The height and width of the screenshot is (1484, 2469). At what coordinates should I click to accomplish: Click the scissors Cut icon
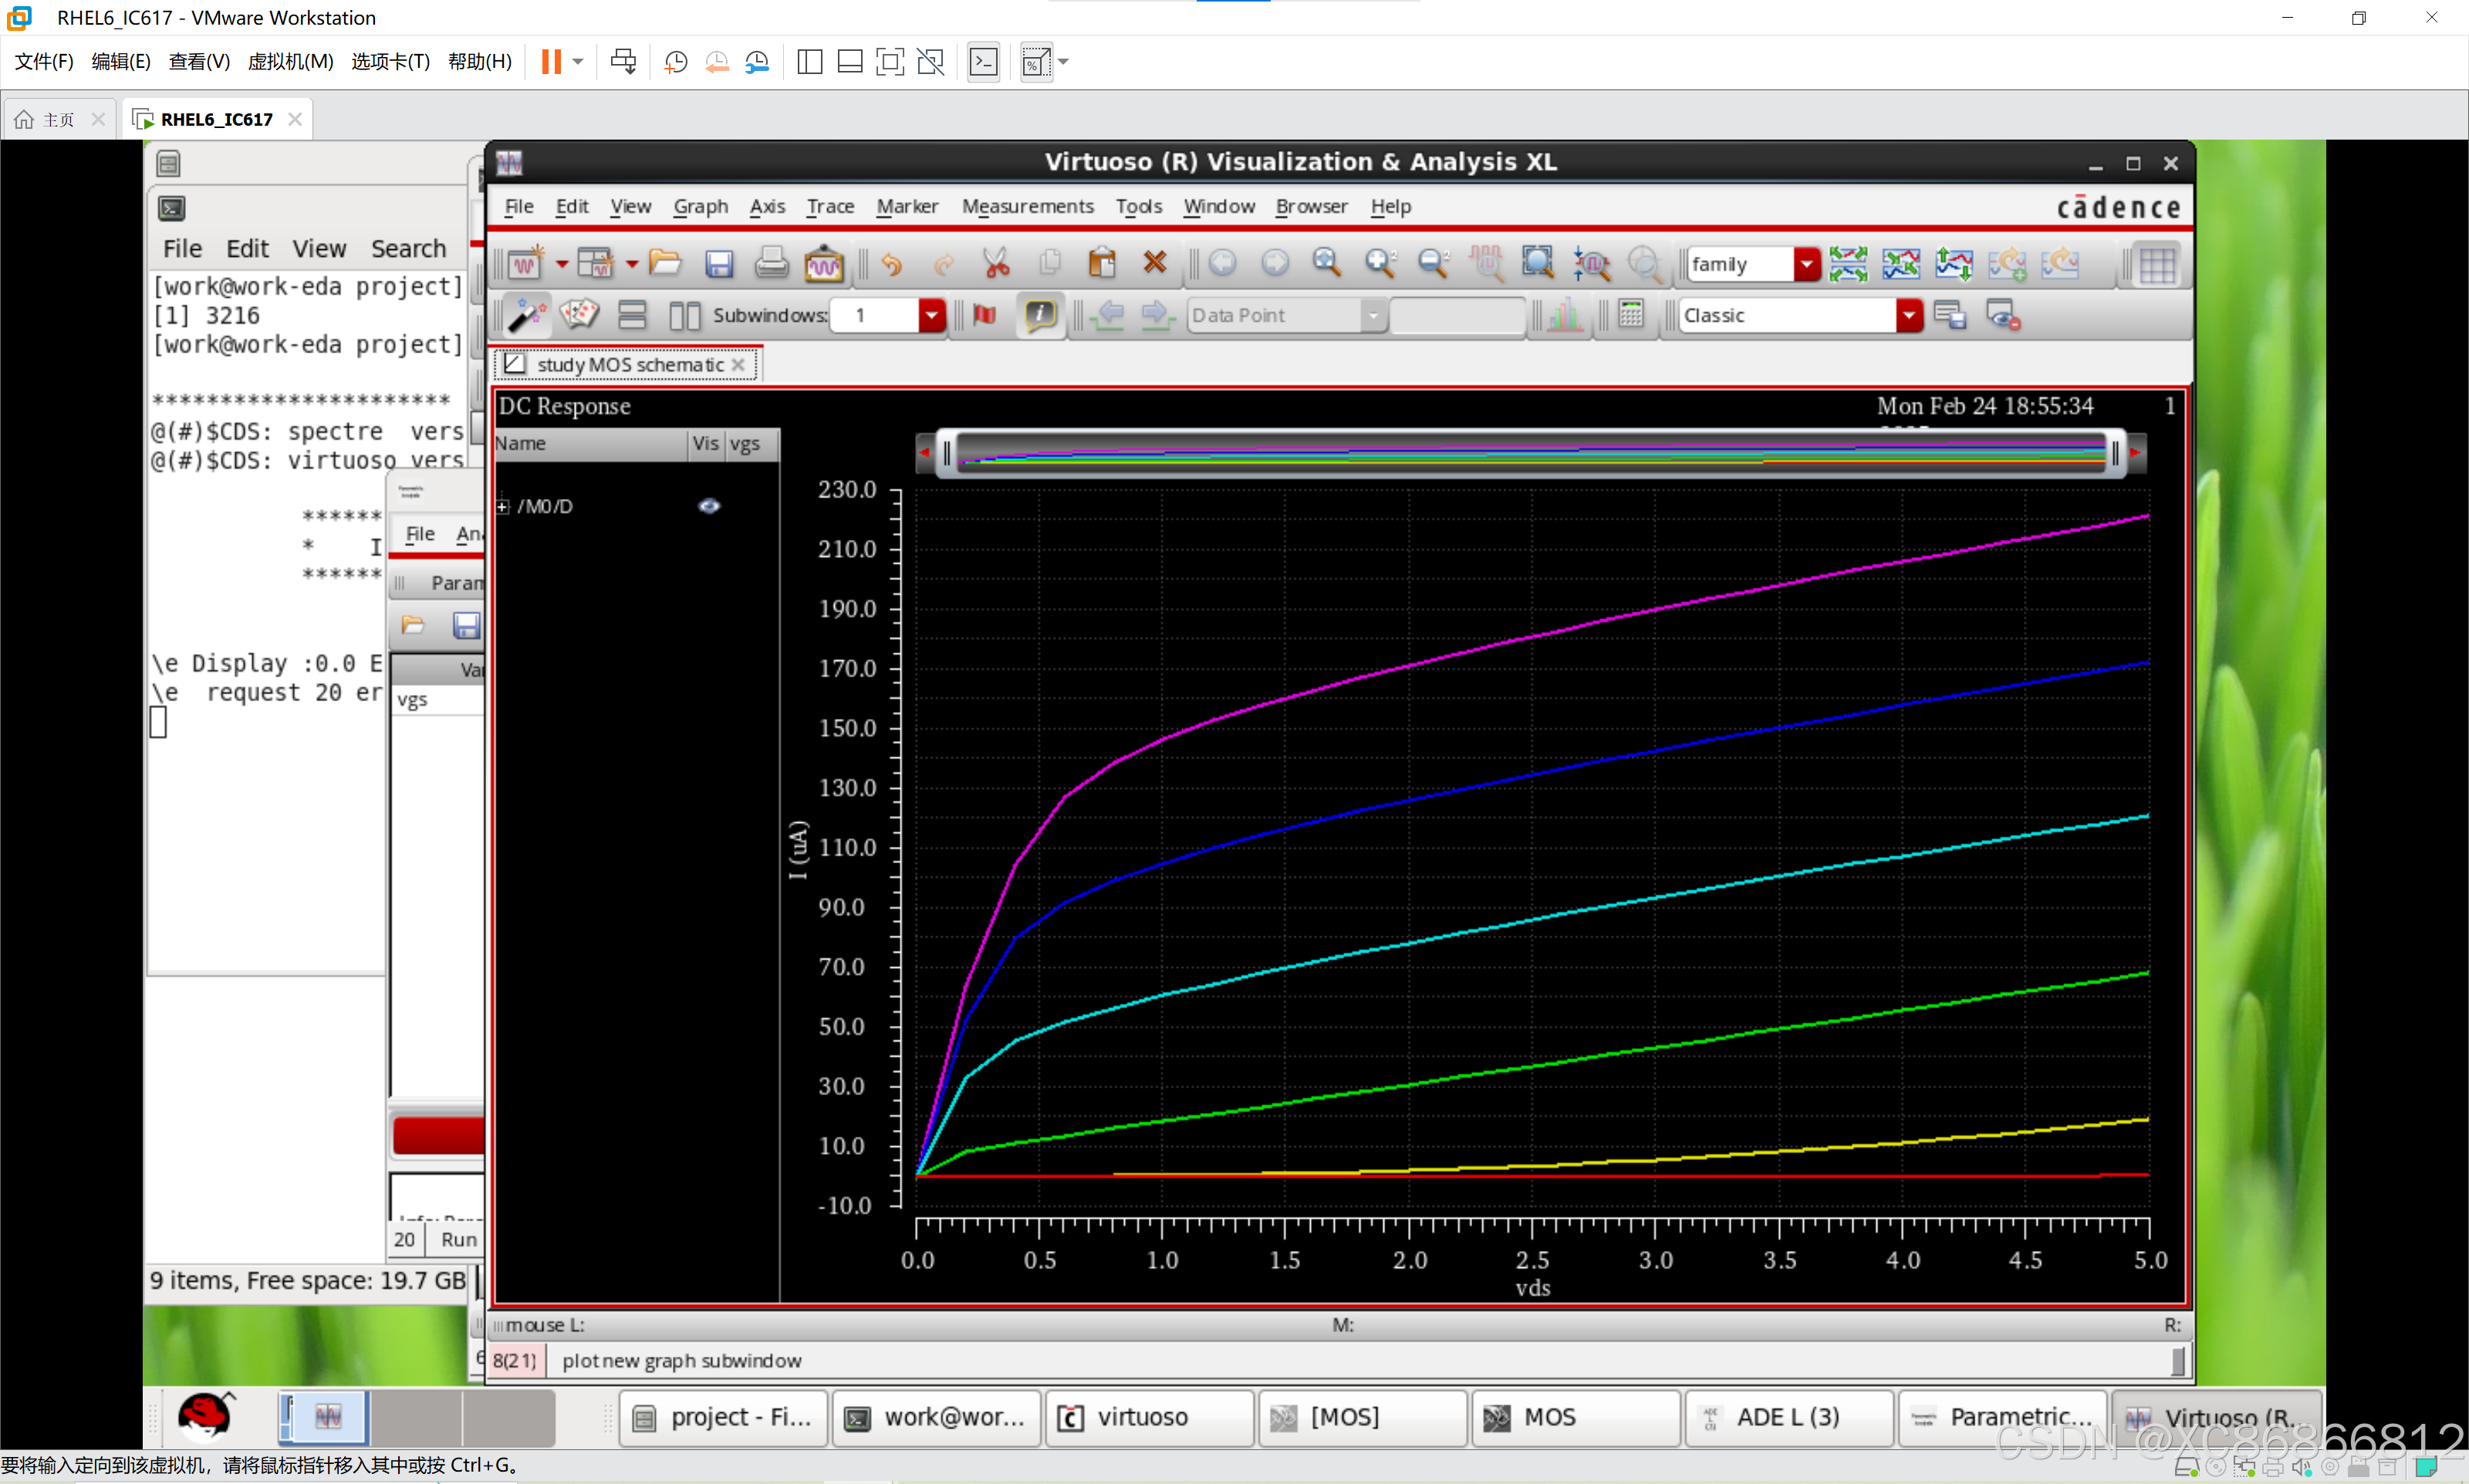point(995,264)
